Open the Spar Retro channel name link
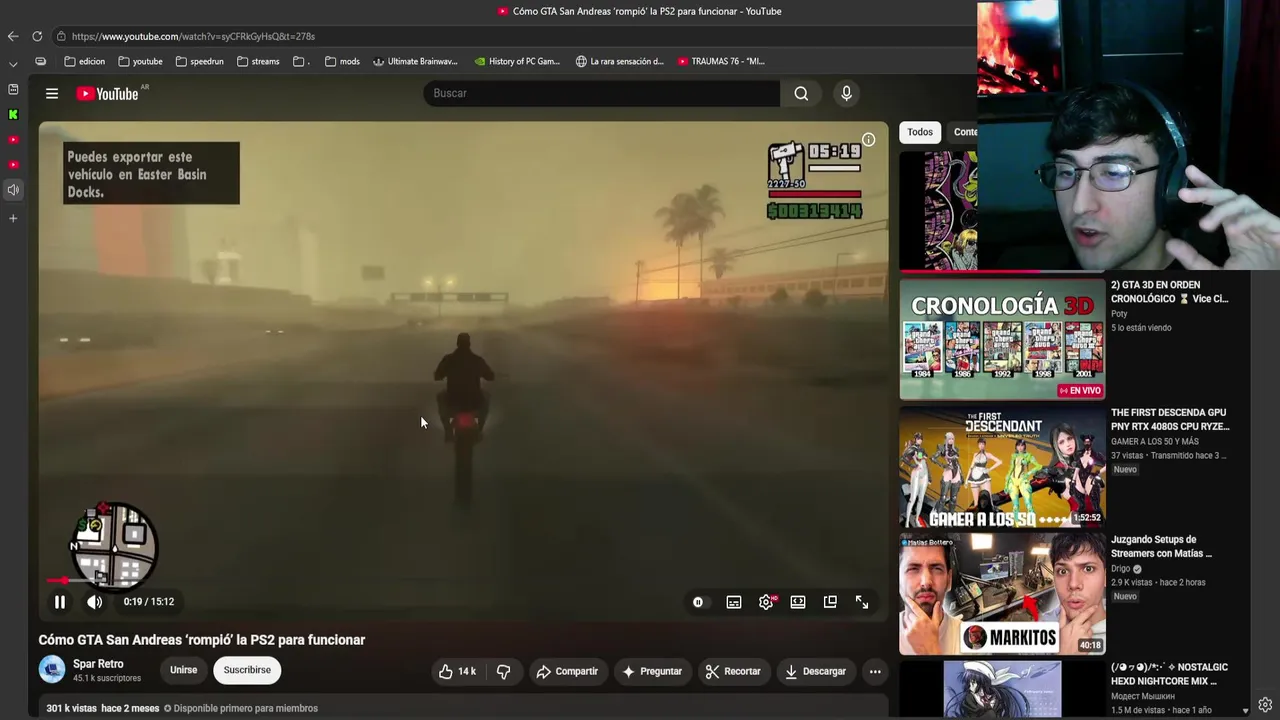The image size is (1280, 720). click(x=98, y=664)
